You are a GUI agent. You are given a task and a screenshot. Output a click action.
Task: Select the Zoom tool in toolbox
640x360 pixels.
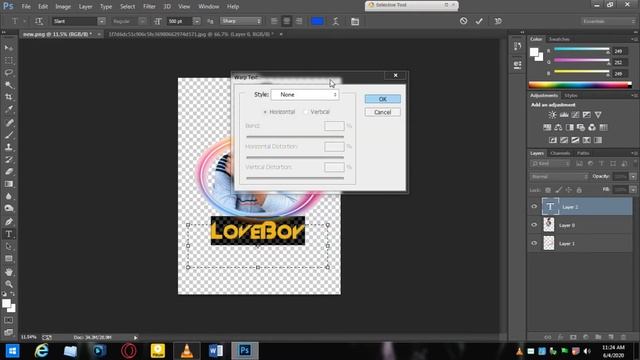point(9,284)
